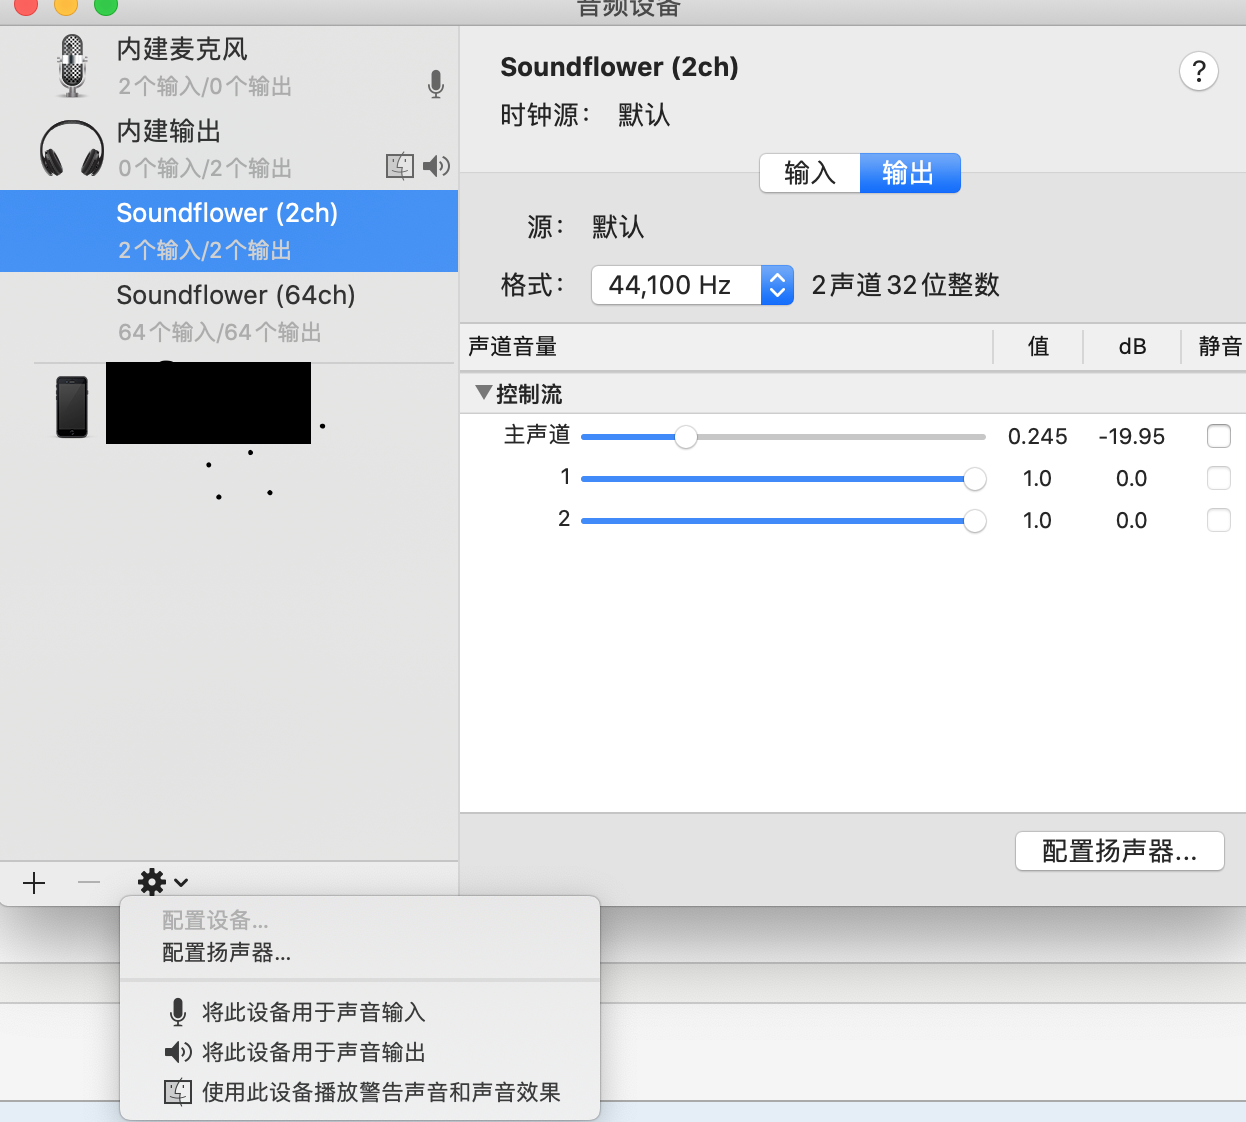
Task: Select the 内建麦克风 device row
Action: click(x=229, y=67)
